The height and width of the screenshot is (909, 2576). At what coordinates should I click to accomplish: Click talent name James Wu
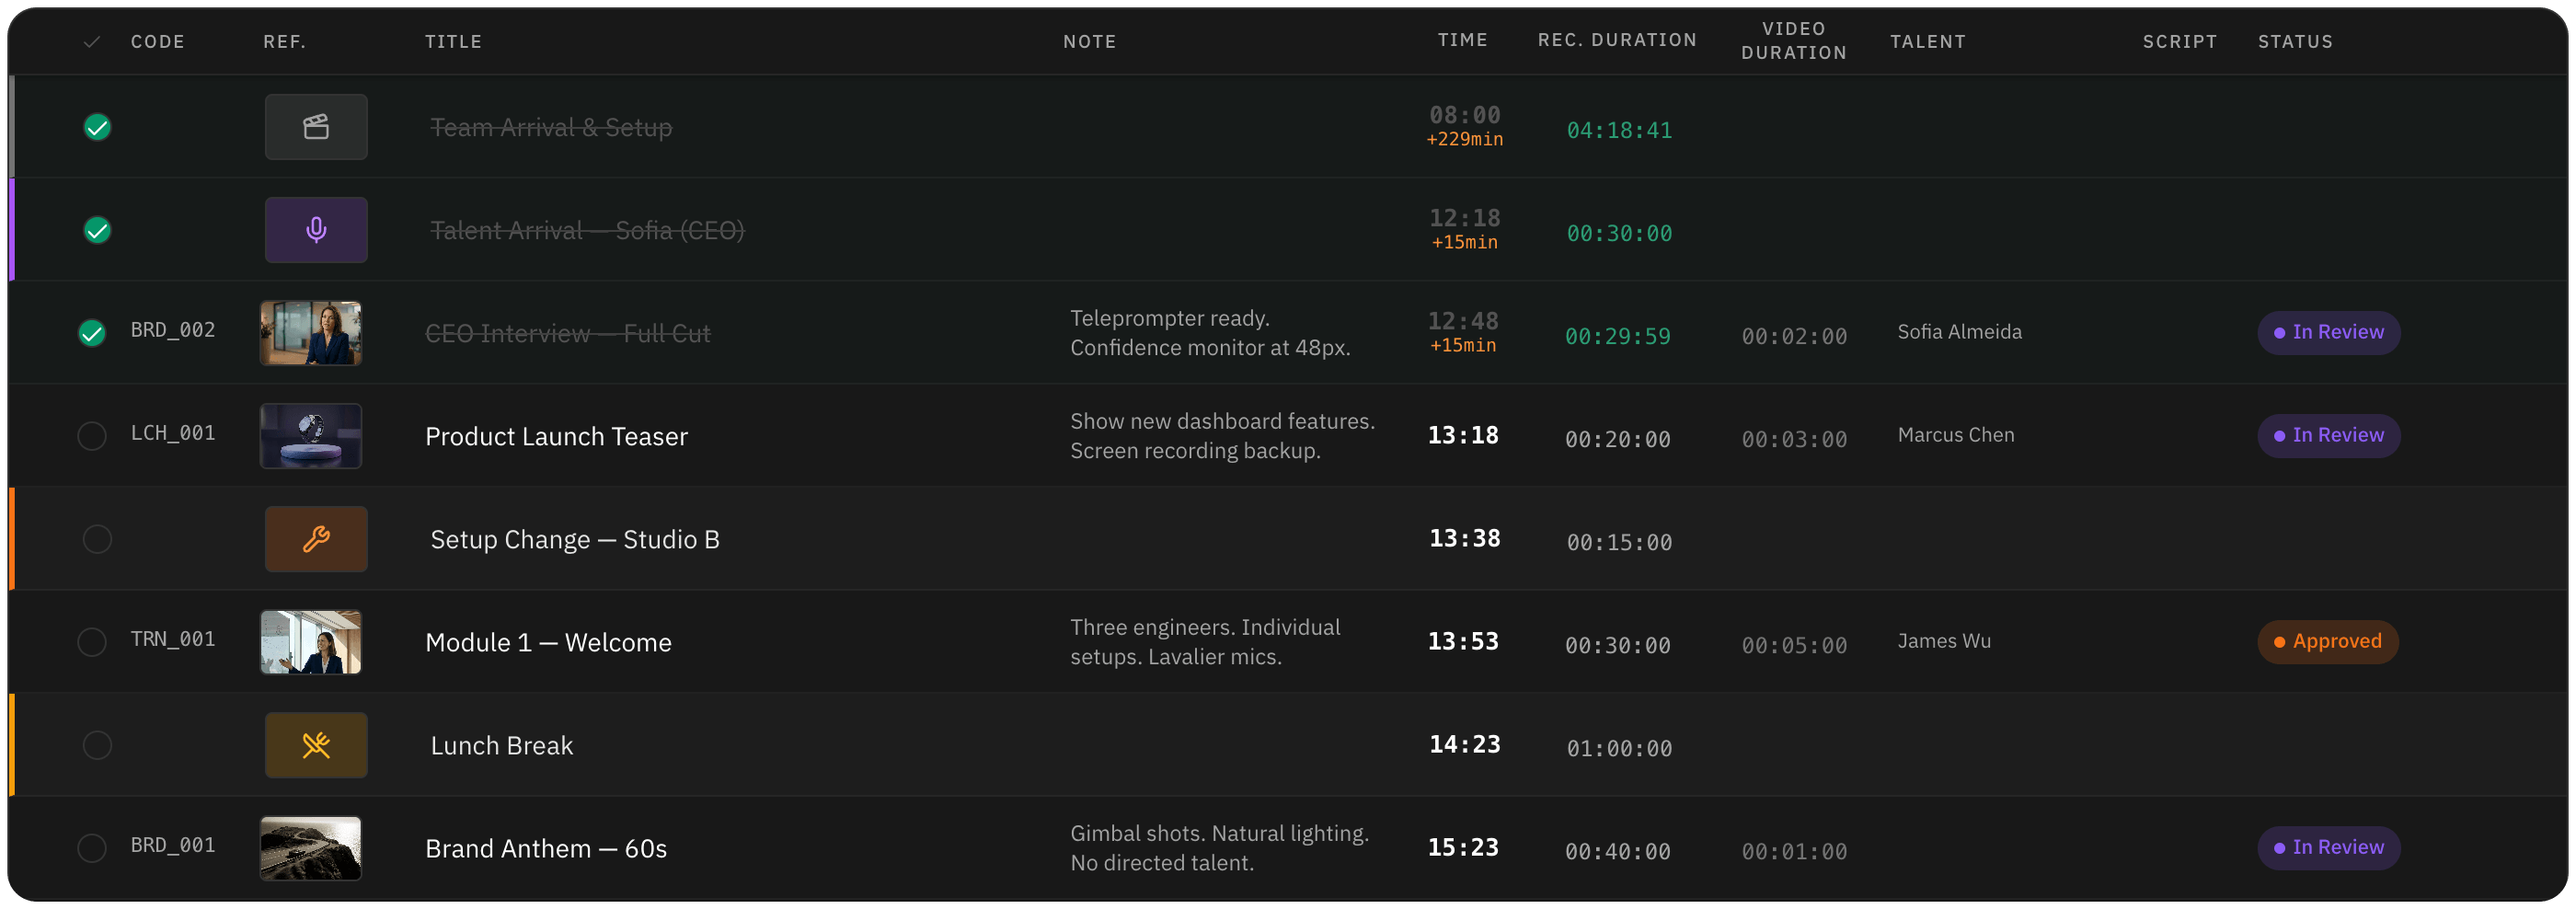[x=1944, y=641]
